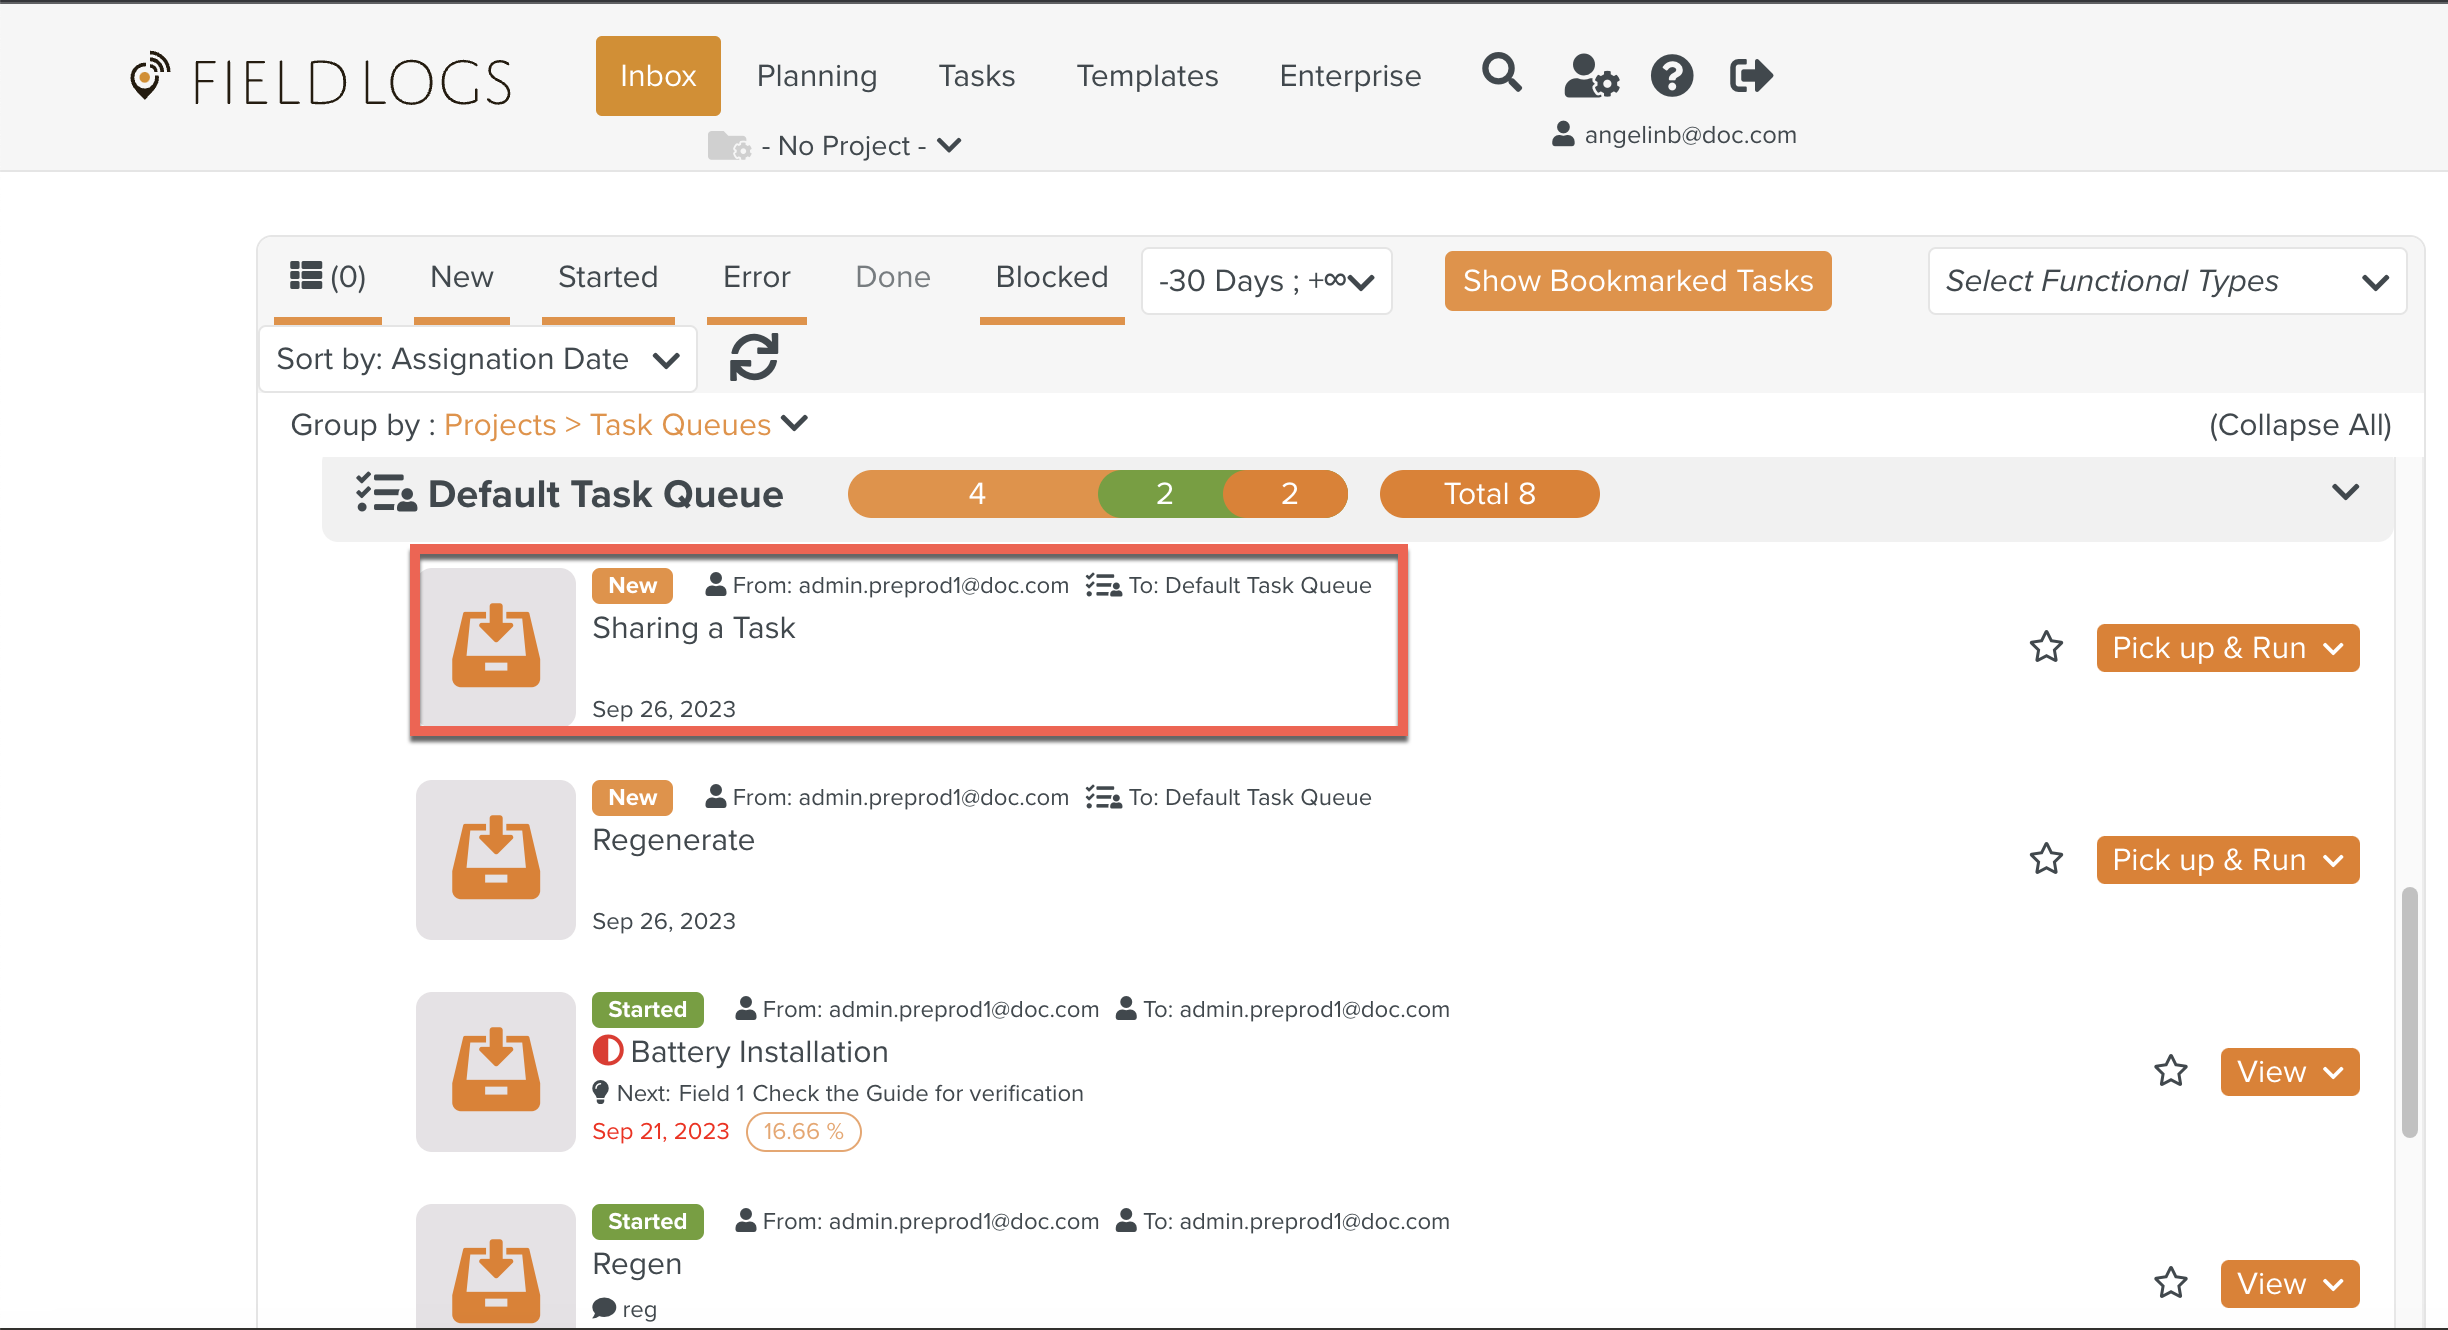Screen dimensions: 2448x1330
Task: Open Select Functional Types dropdown
Action: coord(2166,281)
